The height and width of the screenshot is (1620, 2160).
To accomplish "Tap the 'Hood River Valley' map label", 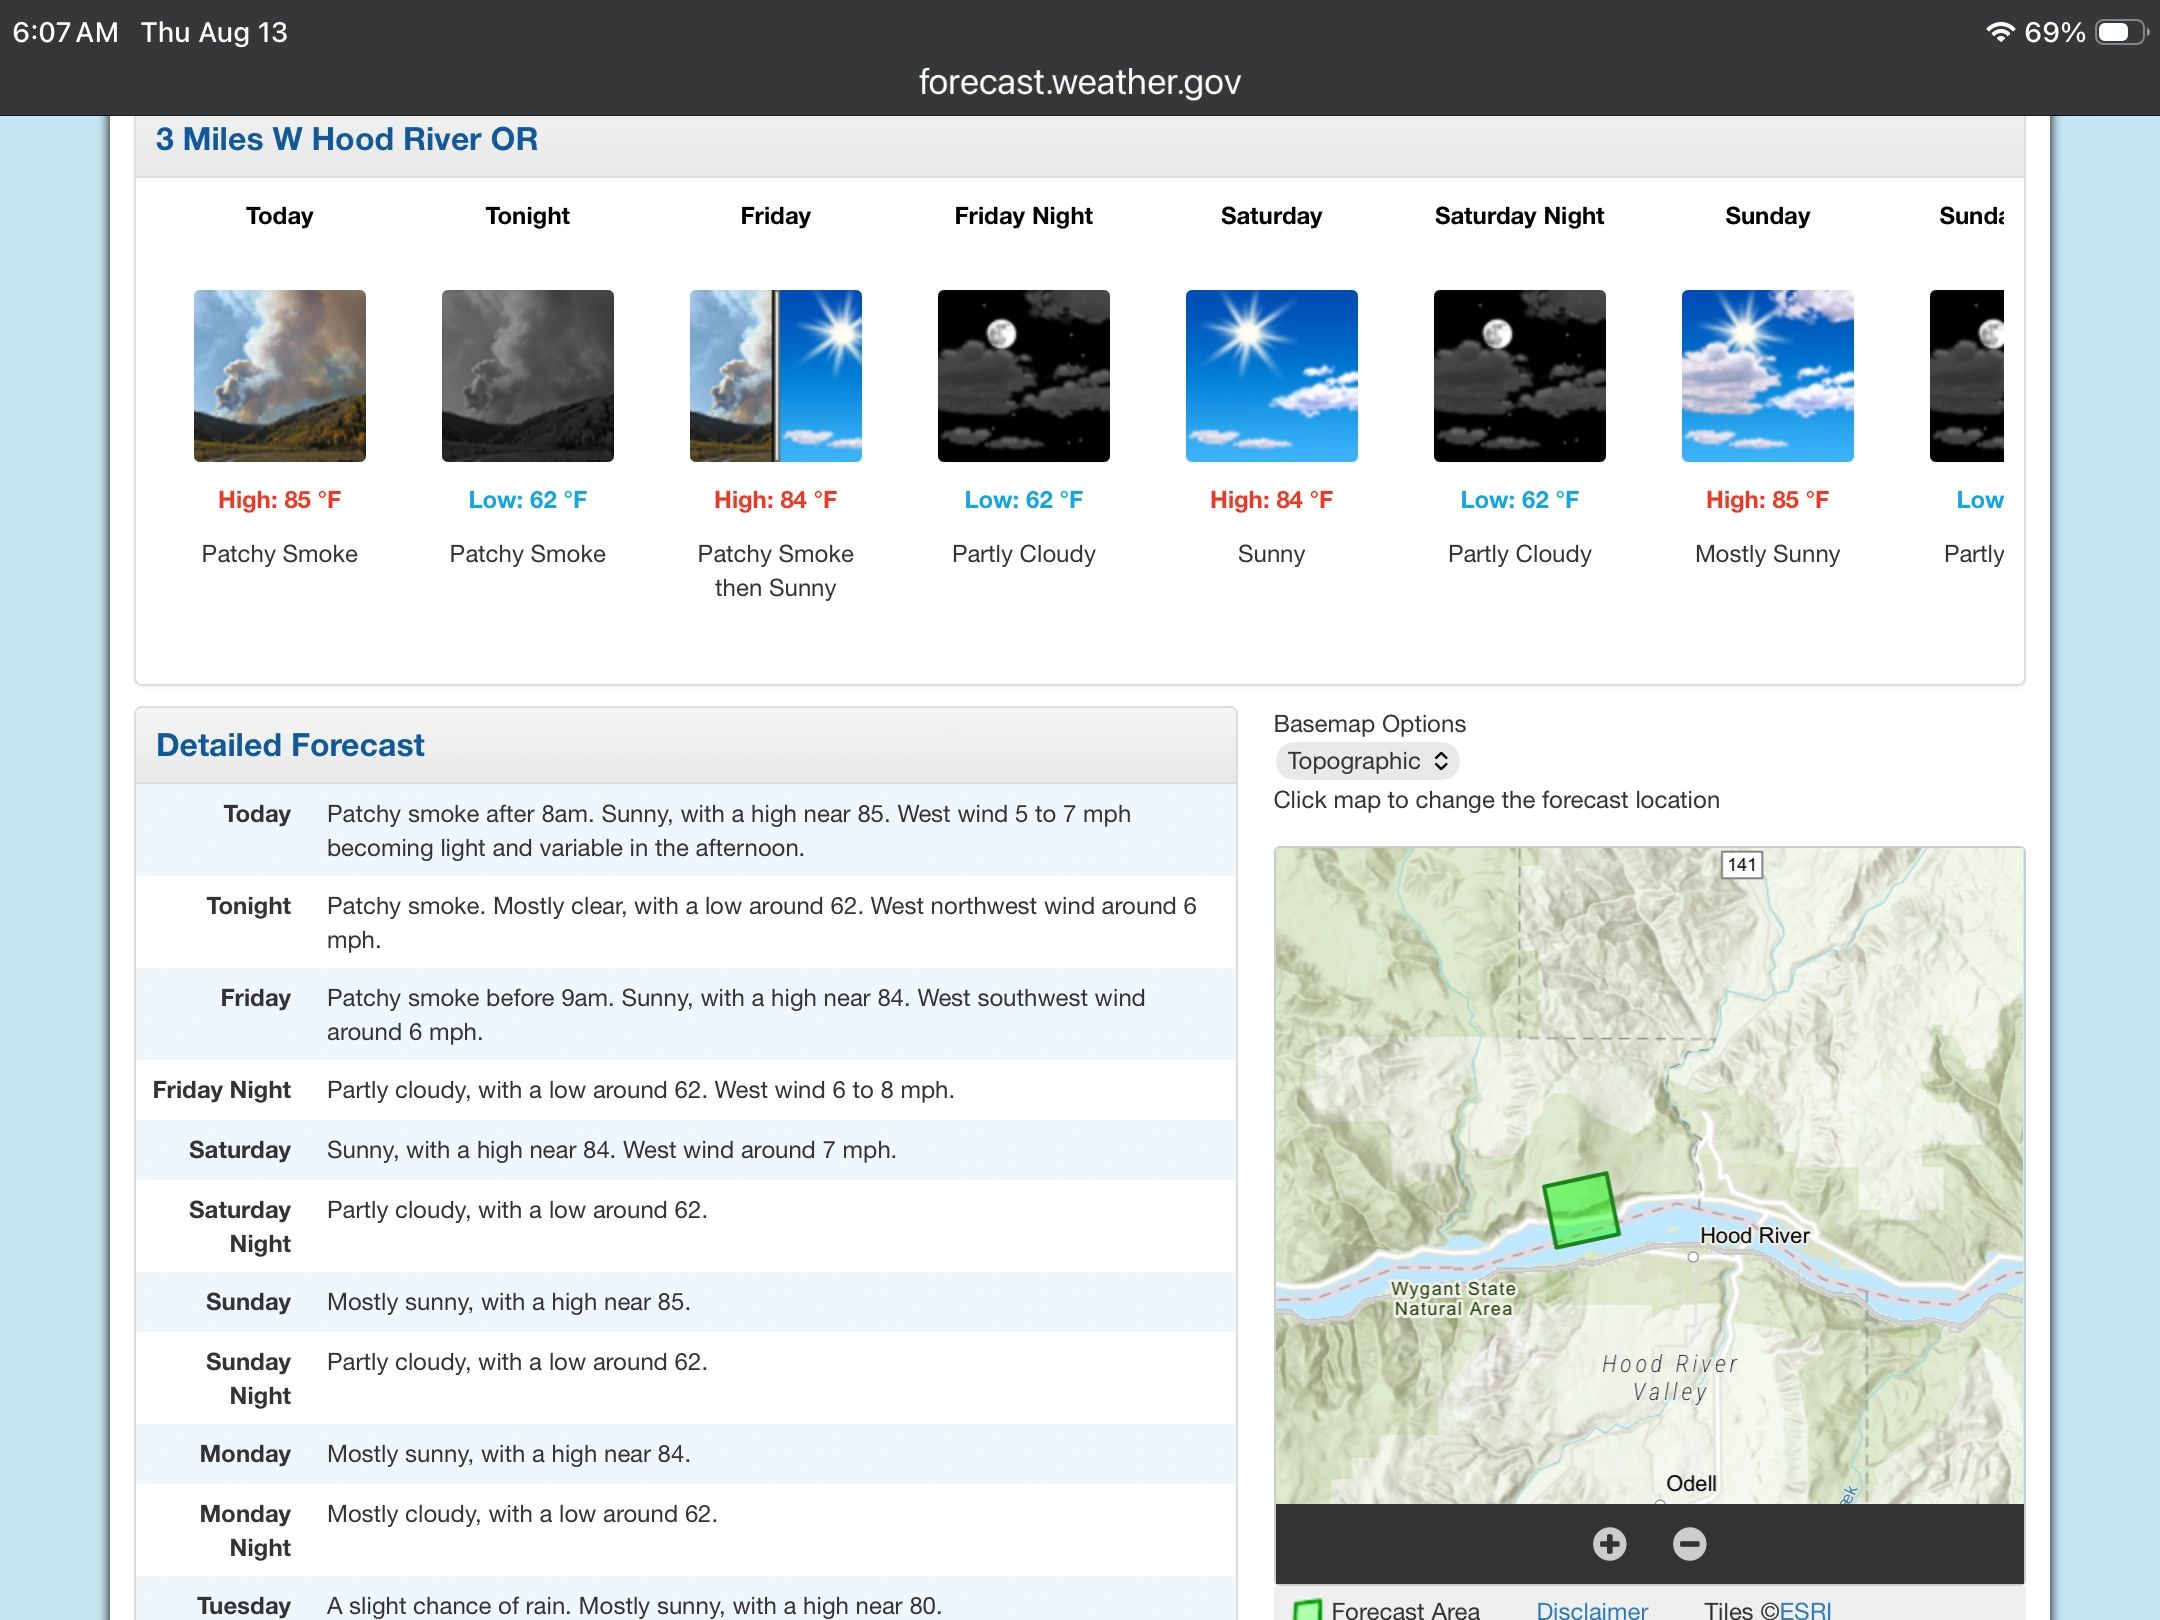I will pyautogui.click(x=1670, y=1378).
